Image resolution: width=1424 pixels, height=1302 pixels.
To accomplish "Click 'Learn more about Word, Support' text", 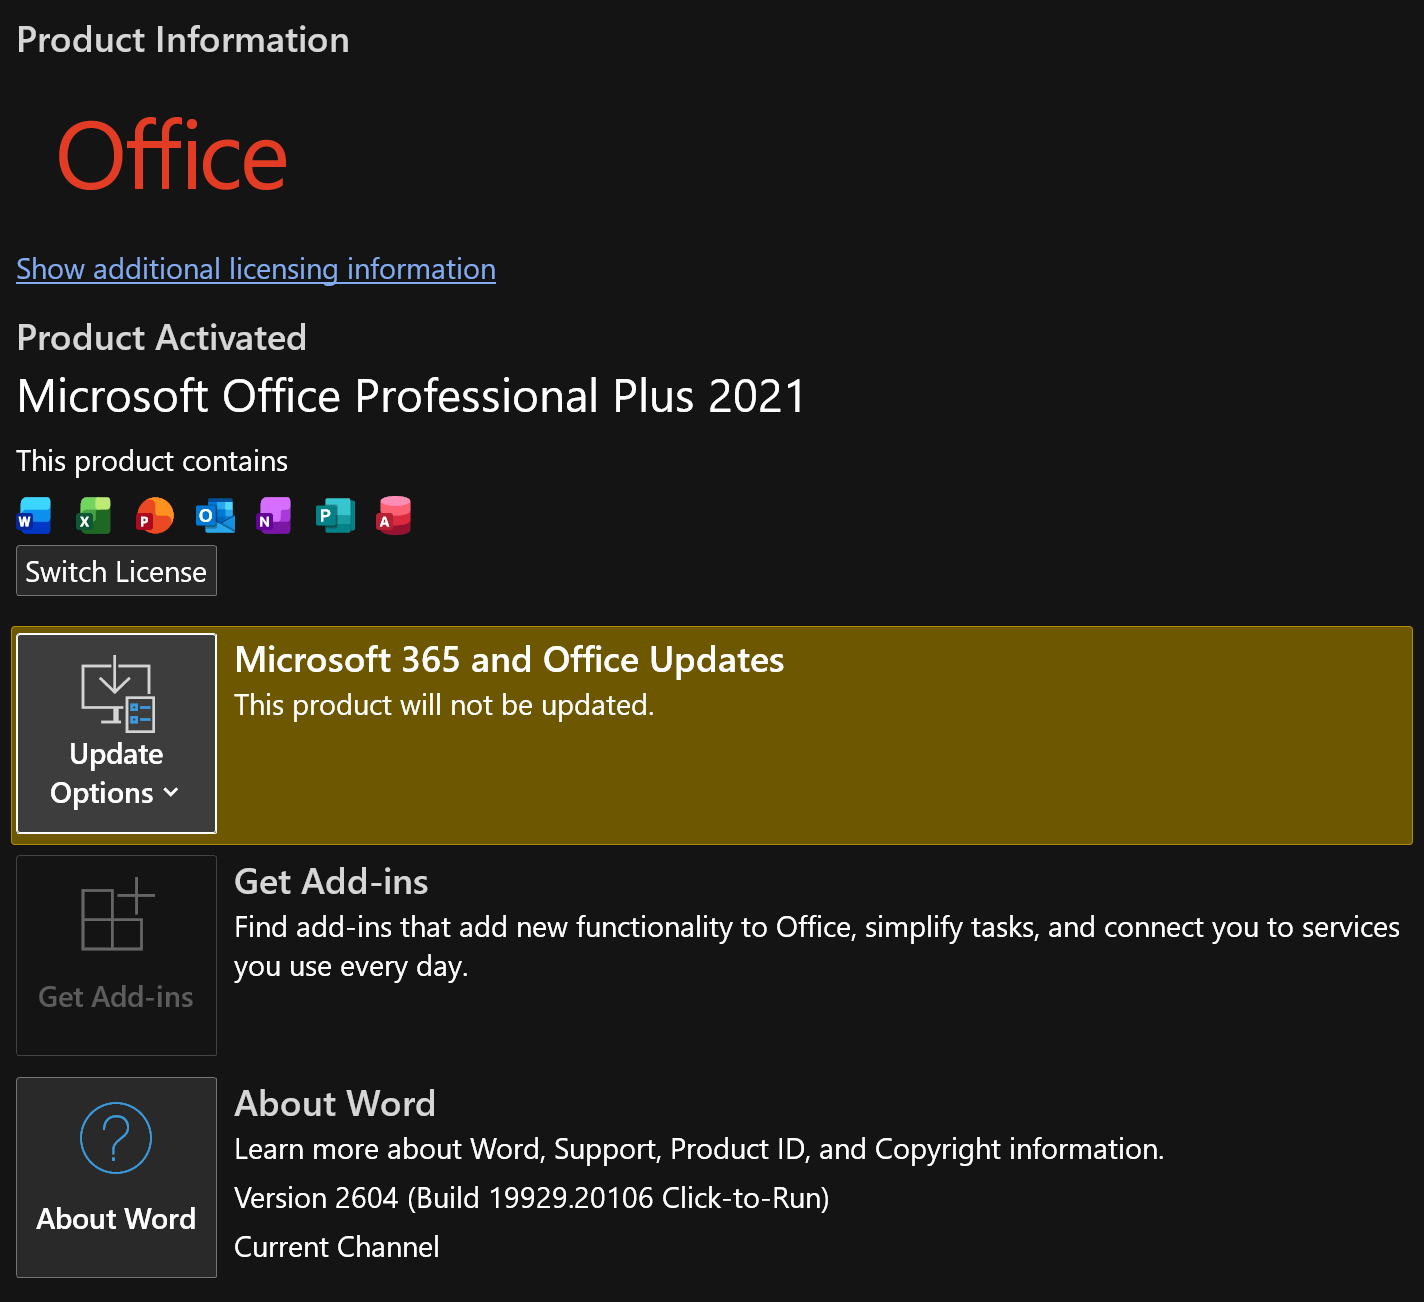I will pyautogui.click(x=699, y=1149).
